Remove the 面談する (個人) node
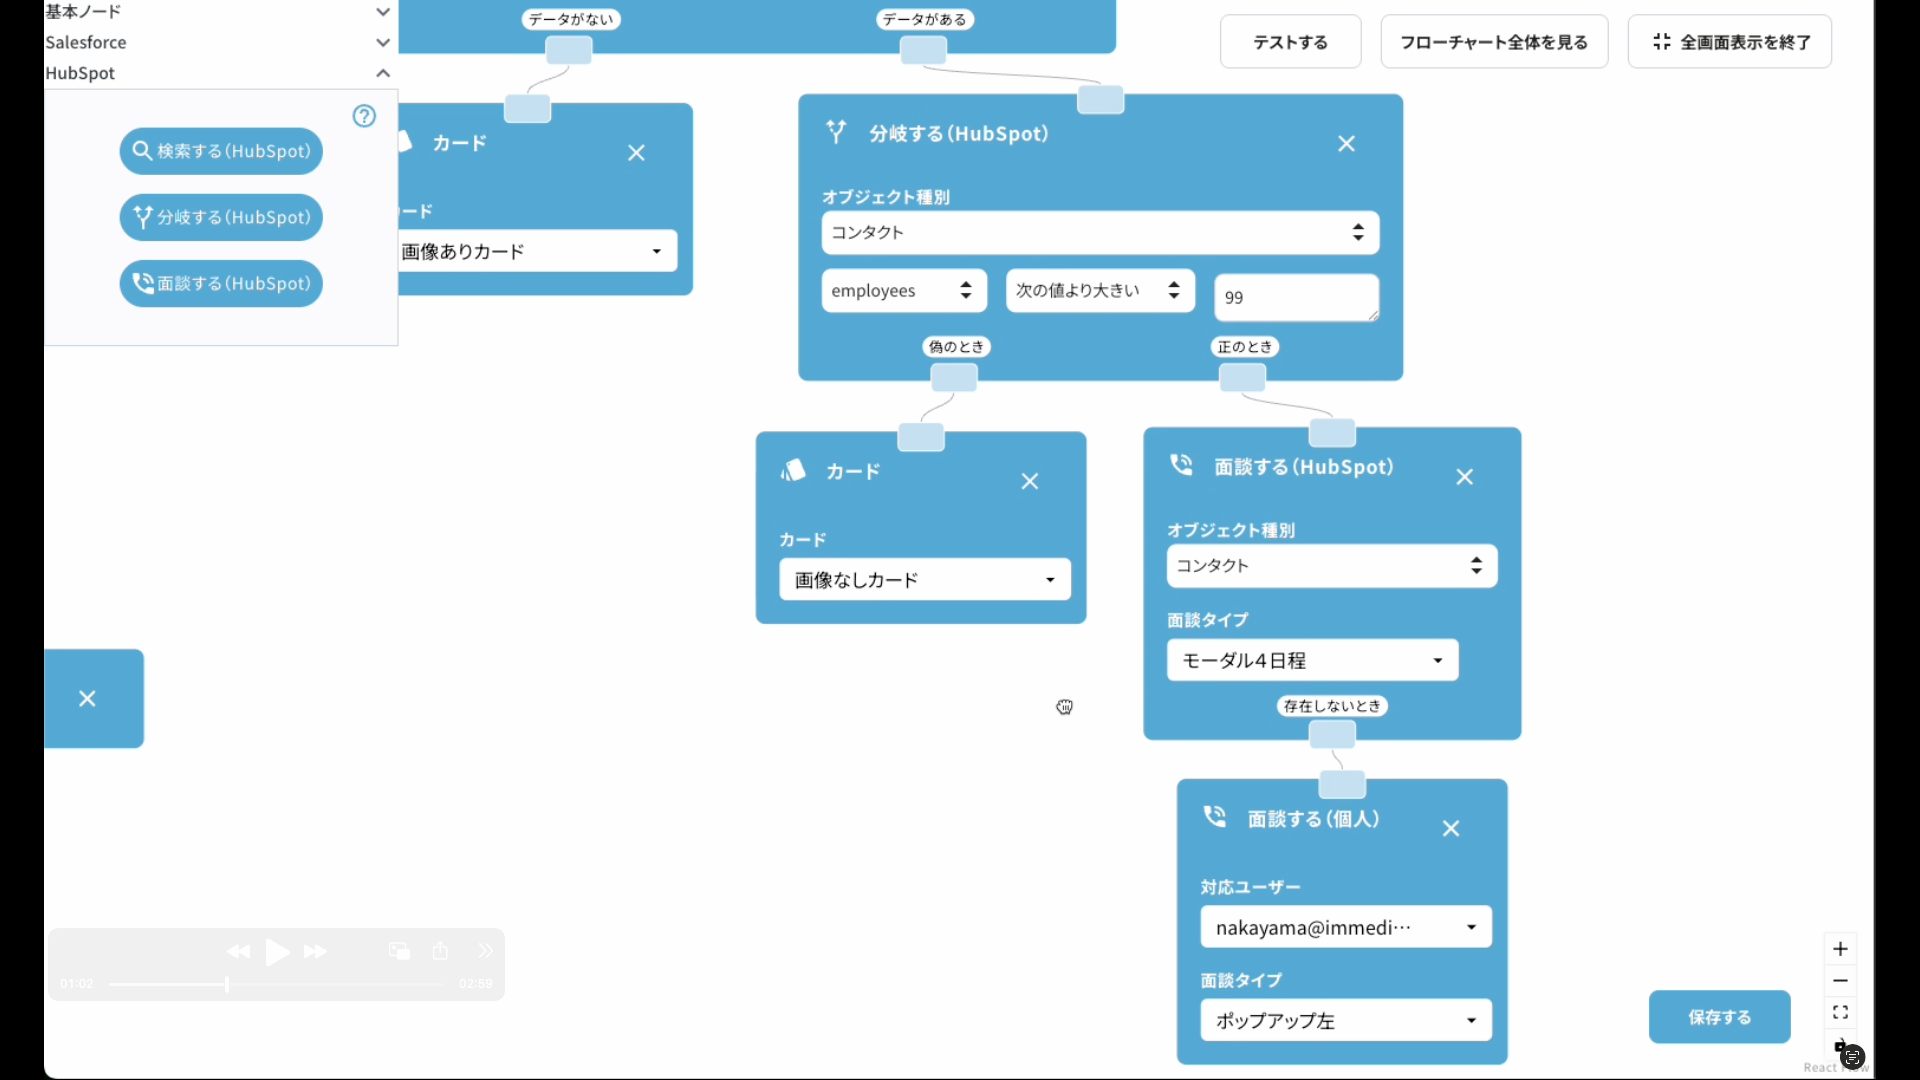The image size is (1920, 1080). (1451, 828)
